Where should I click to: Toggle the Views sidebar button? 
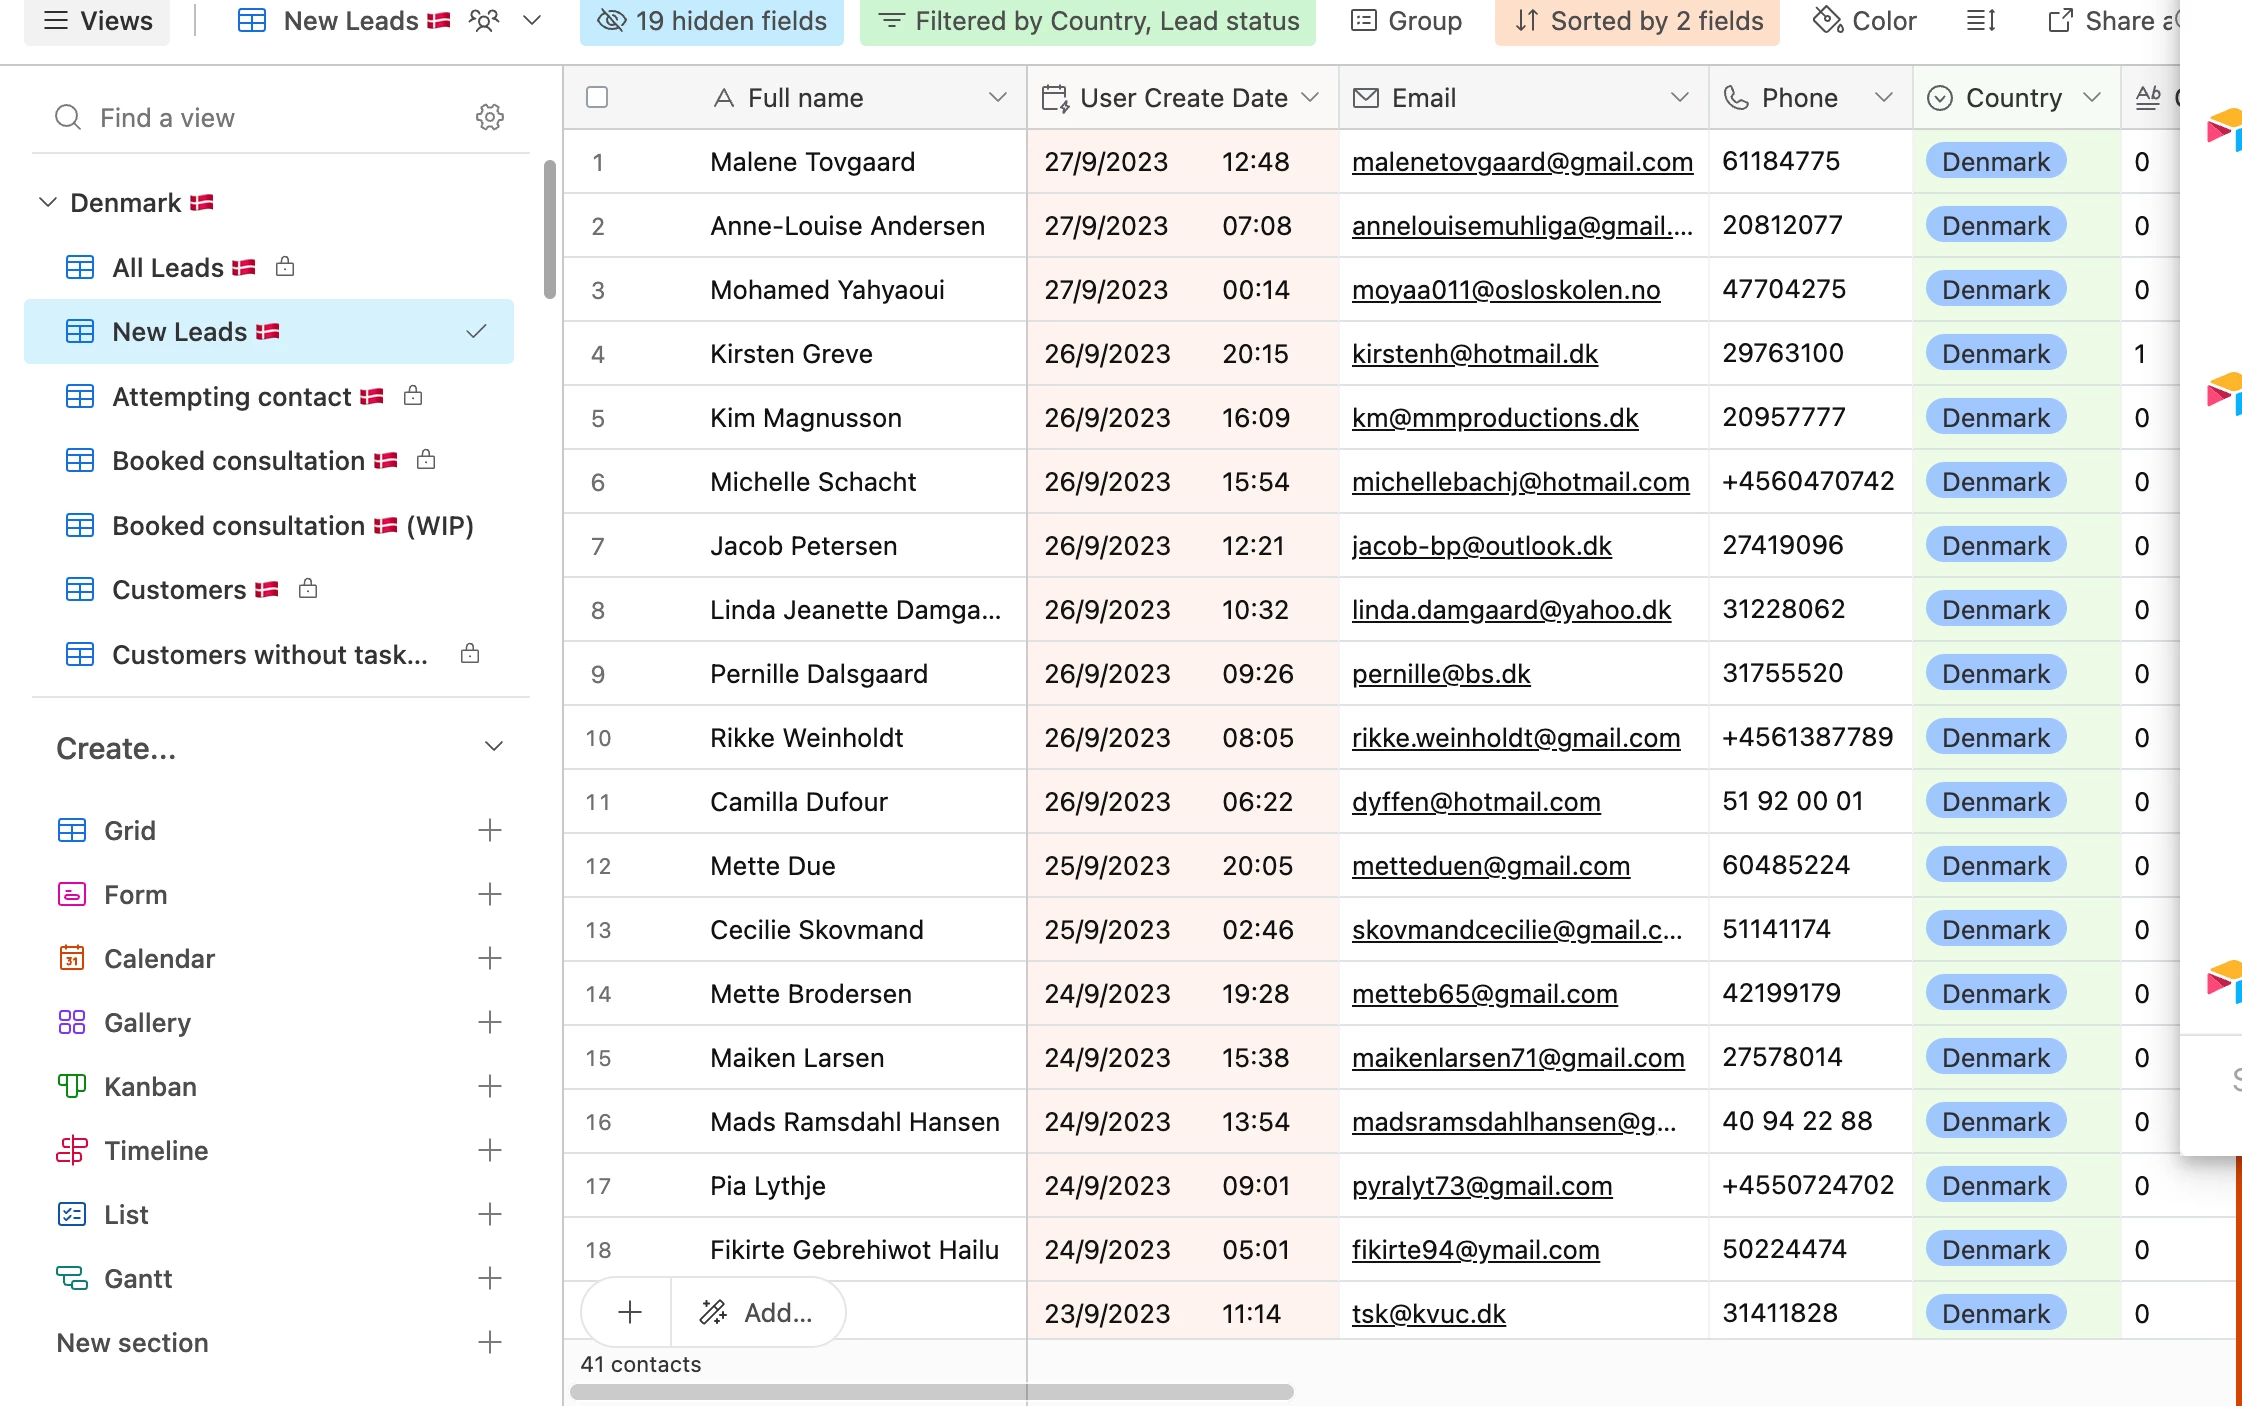(x=98, y=21)
